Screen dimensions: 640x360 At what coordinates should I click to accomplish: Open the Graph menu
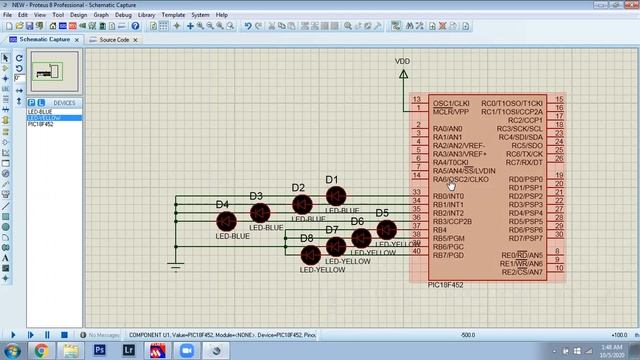click(101, 15)
